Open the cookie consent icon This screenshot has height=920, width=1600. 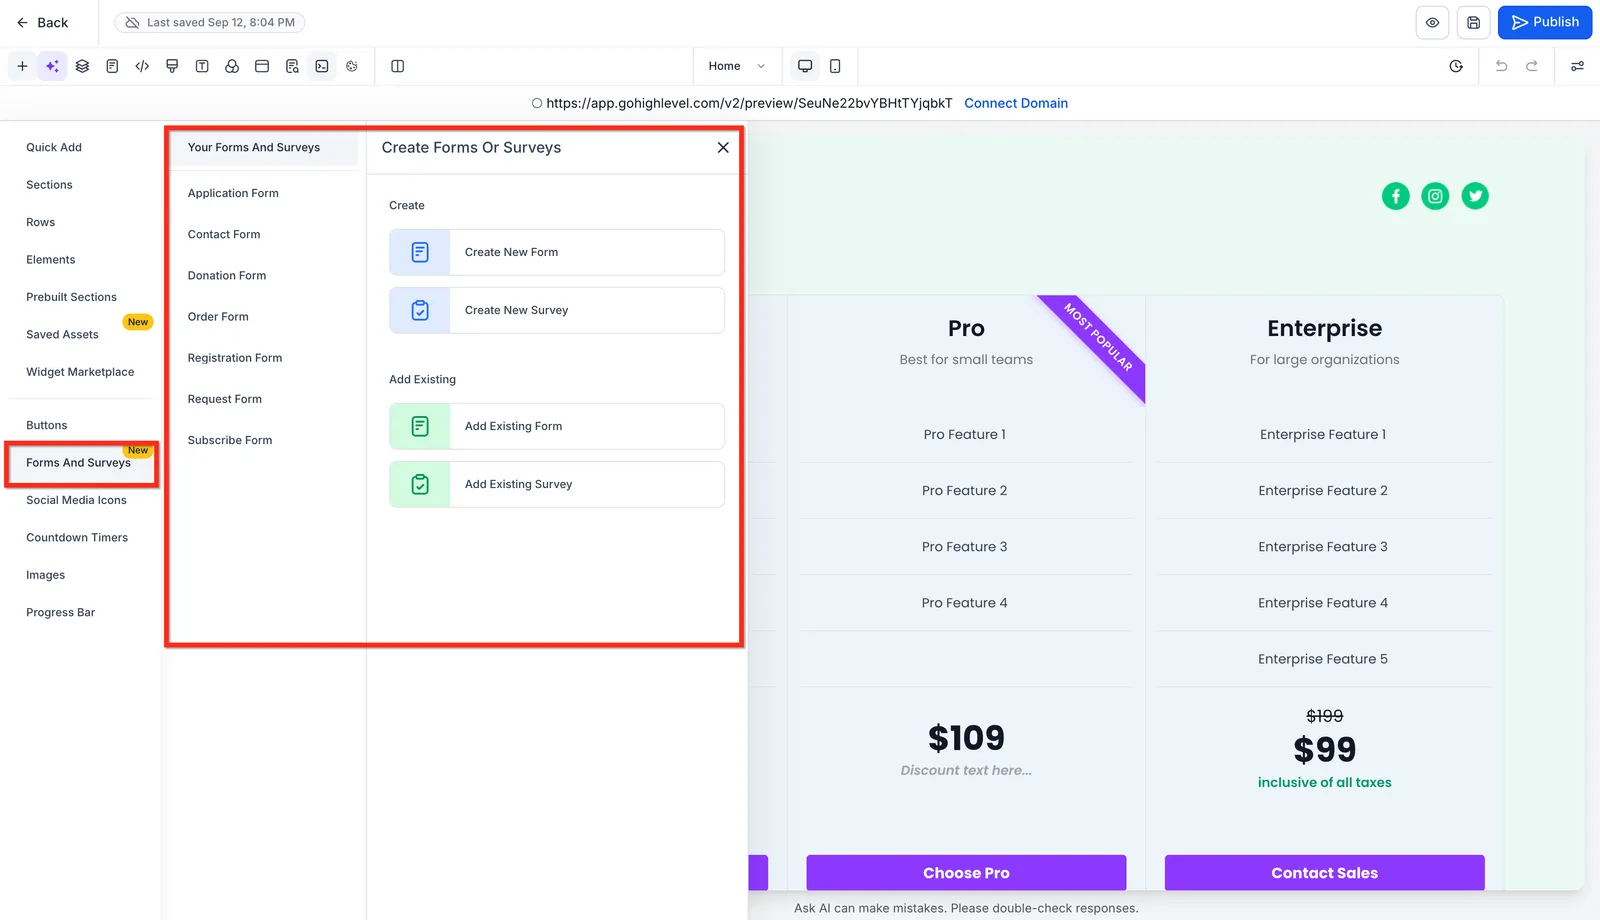(x=352, y=66)
